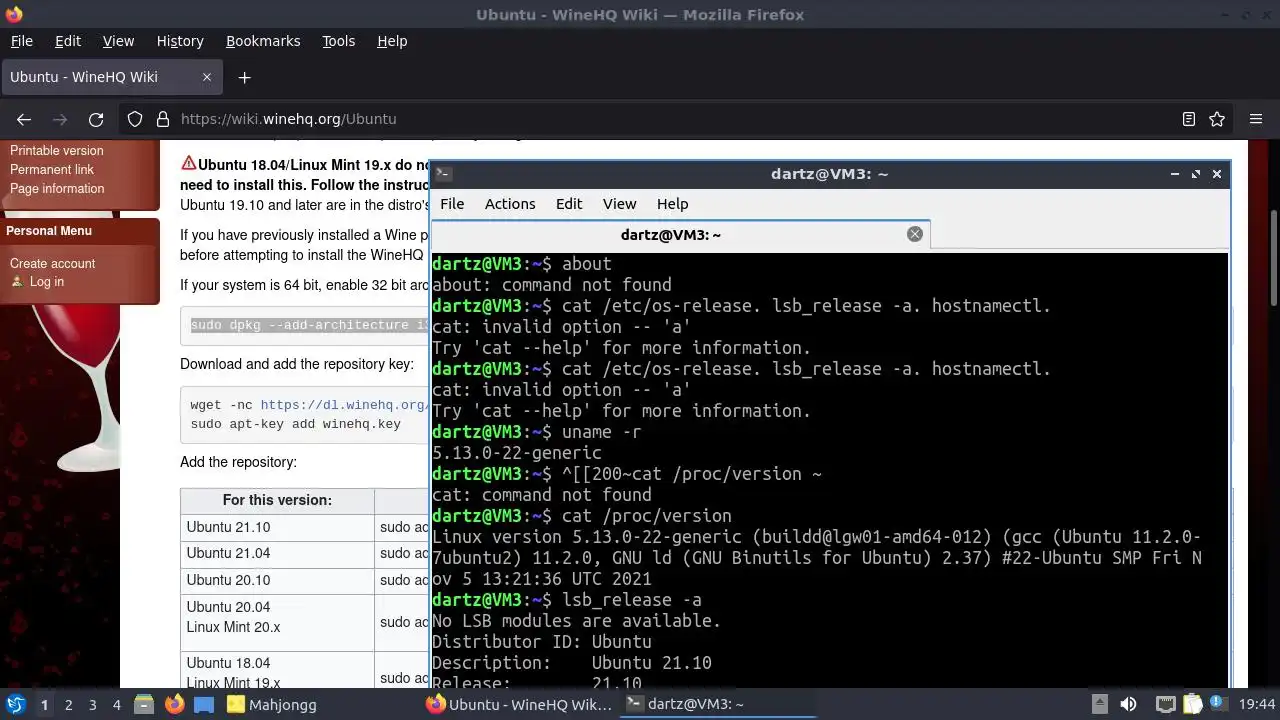1280x720 pixels.
Task: Open terminal View menu
Action: 619,204
